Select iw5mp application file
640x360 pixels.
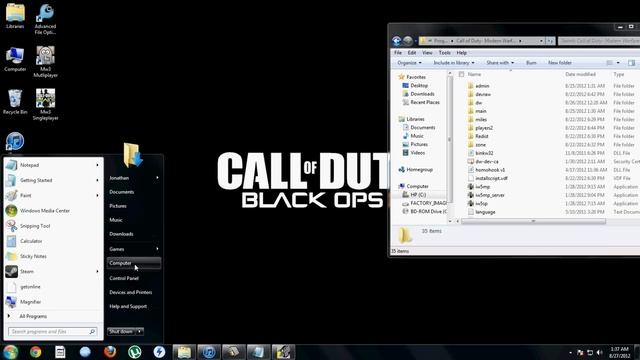482,187
